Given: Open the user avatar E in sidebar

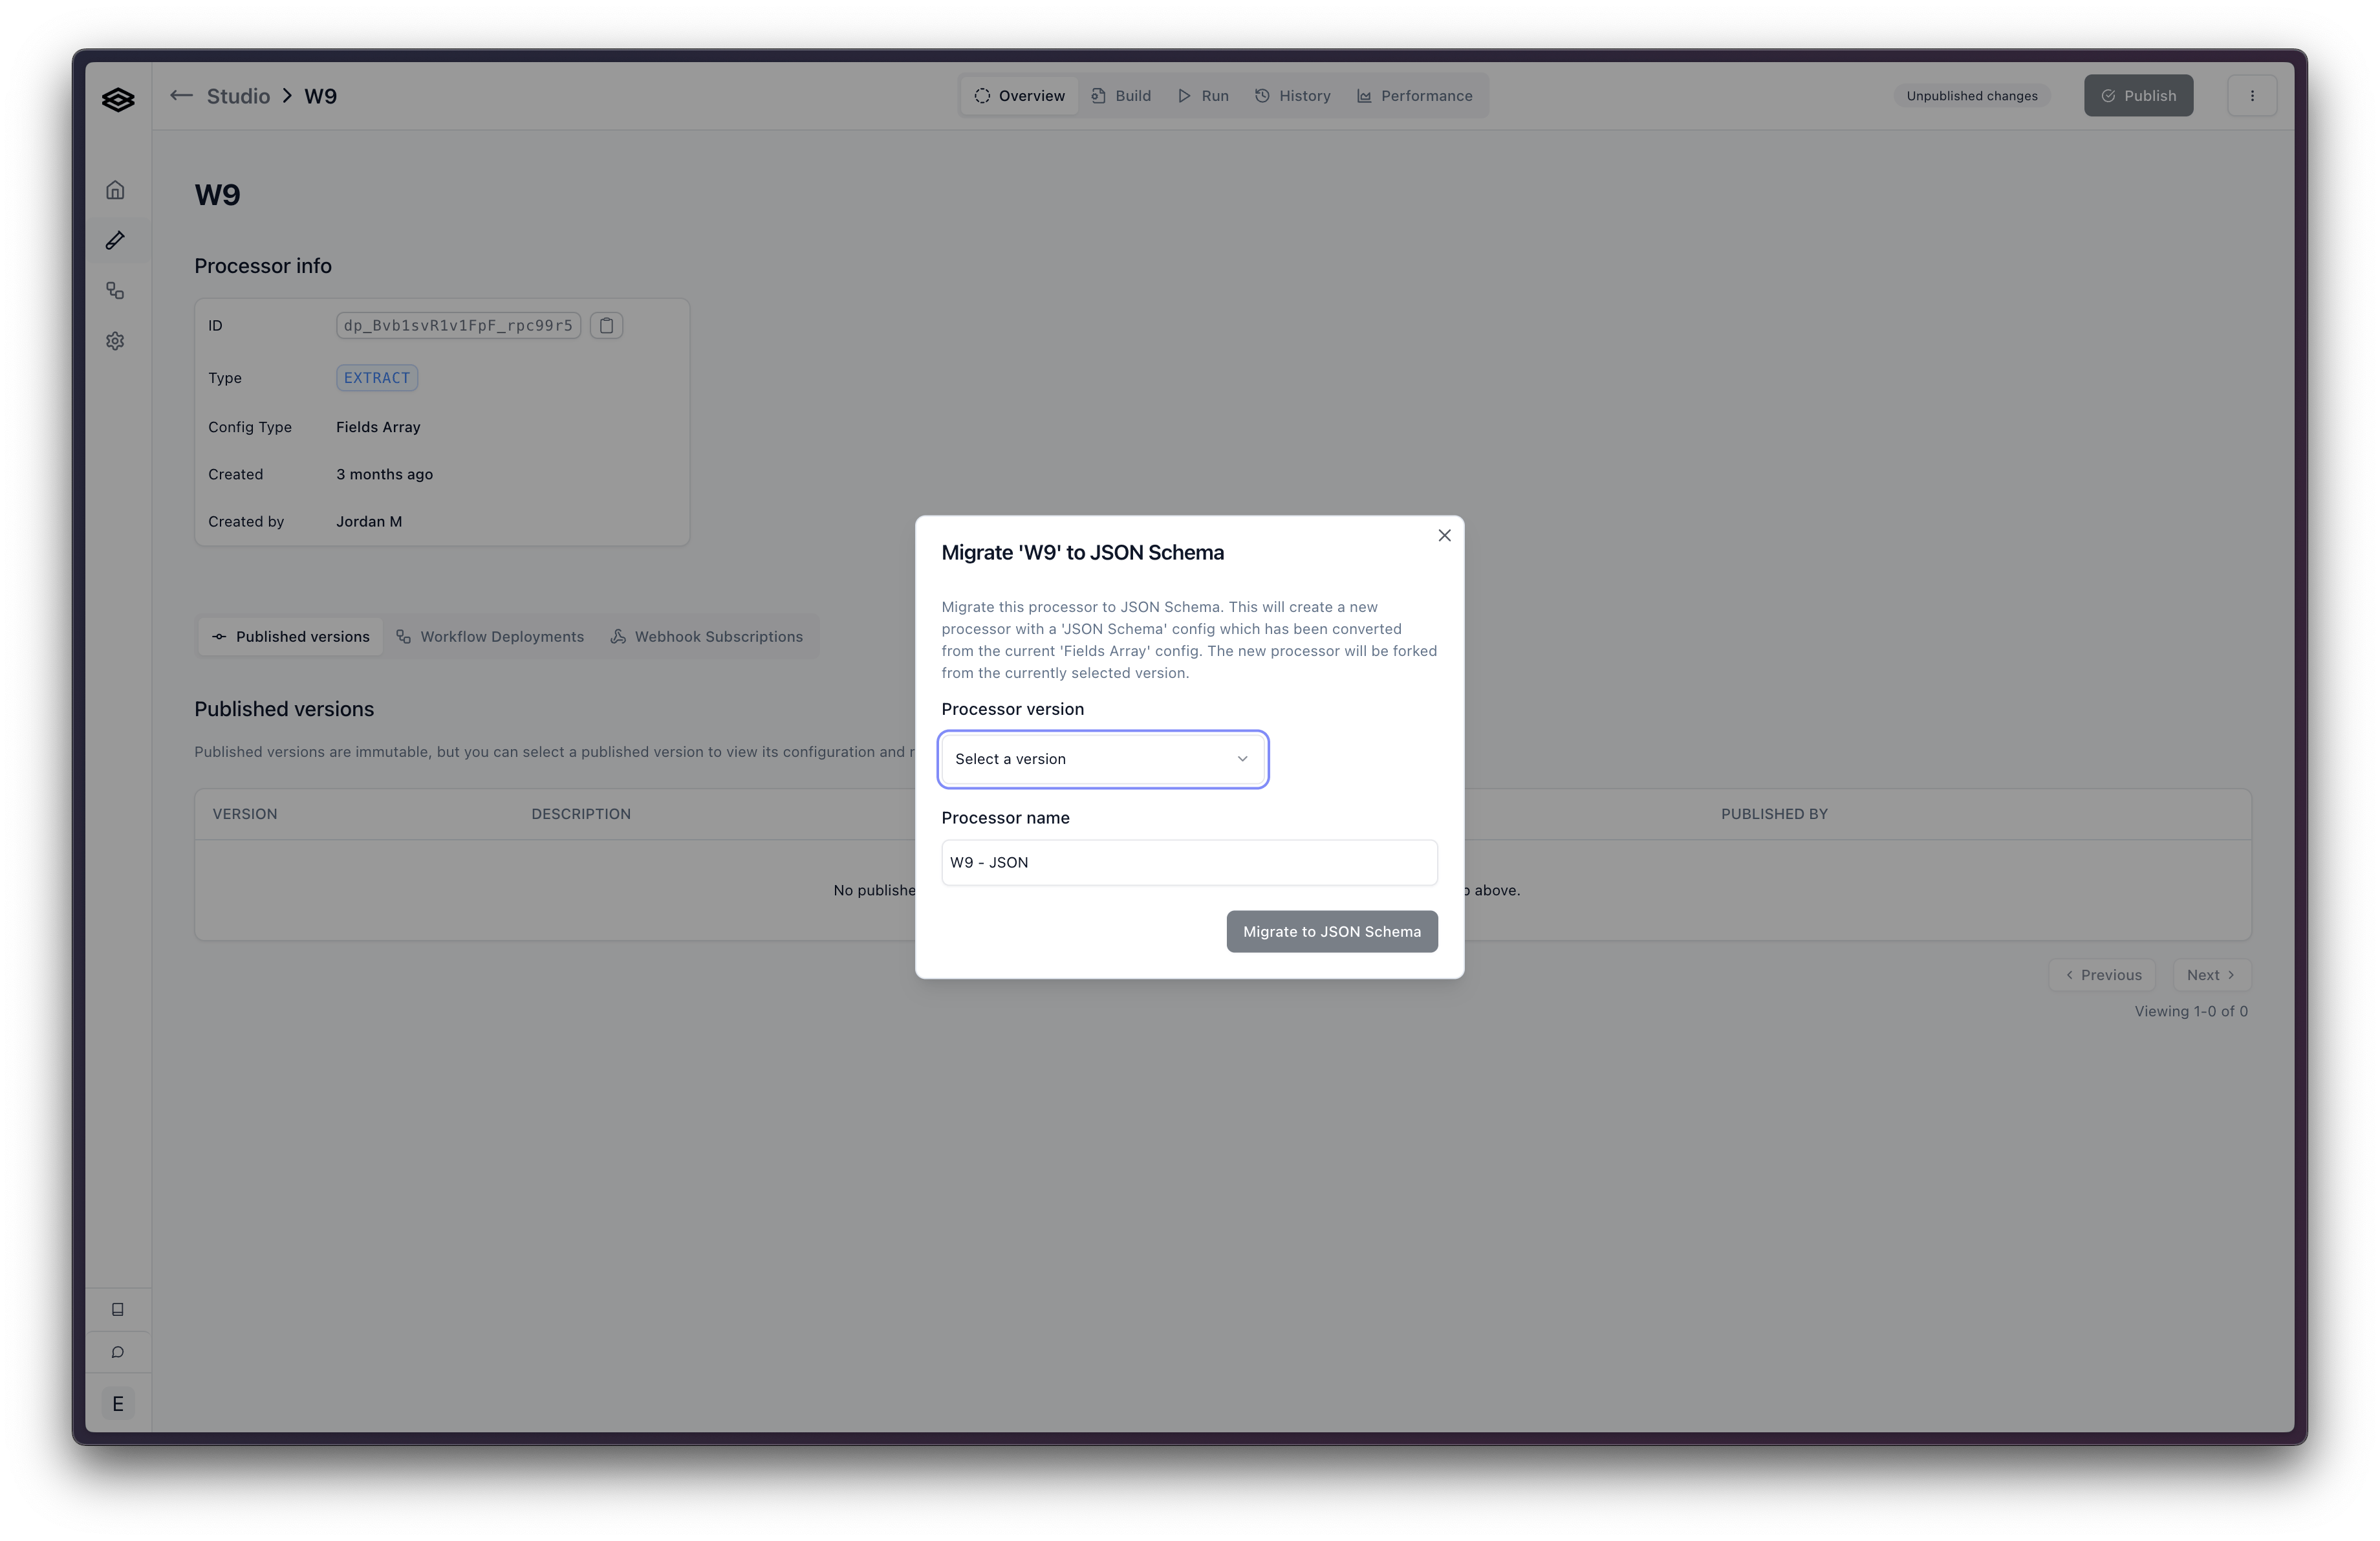Looking at the screenshot, I should 117,1404.
